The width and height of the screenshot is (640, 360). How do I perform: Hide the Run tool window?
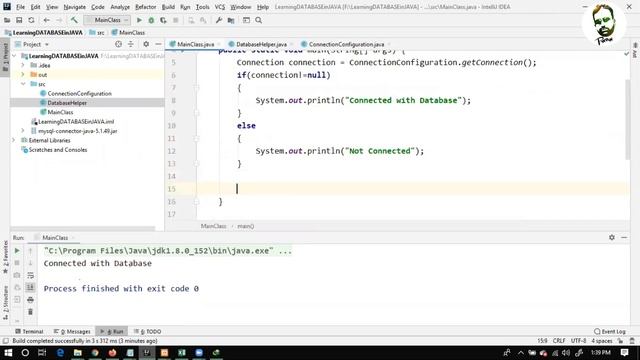624,237
